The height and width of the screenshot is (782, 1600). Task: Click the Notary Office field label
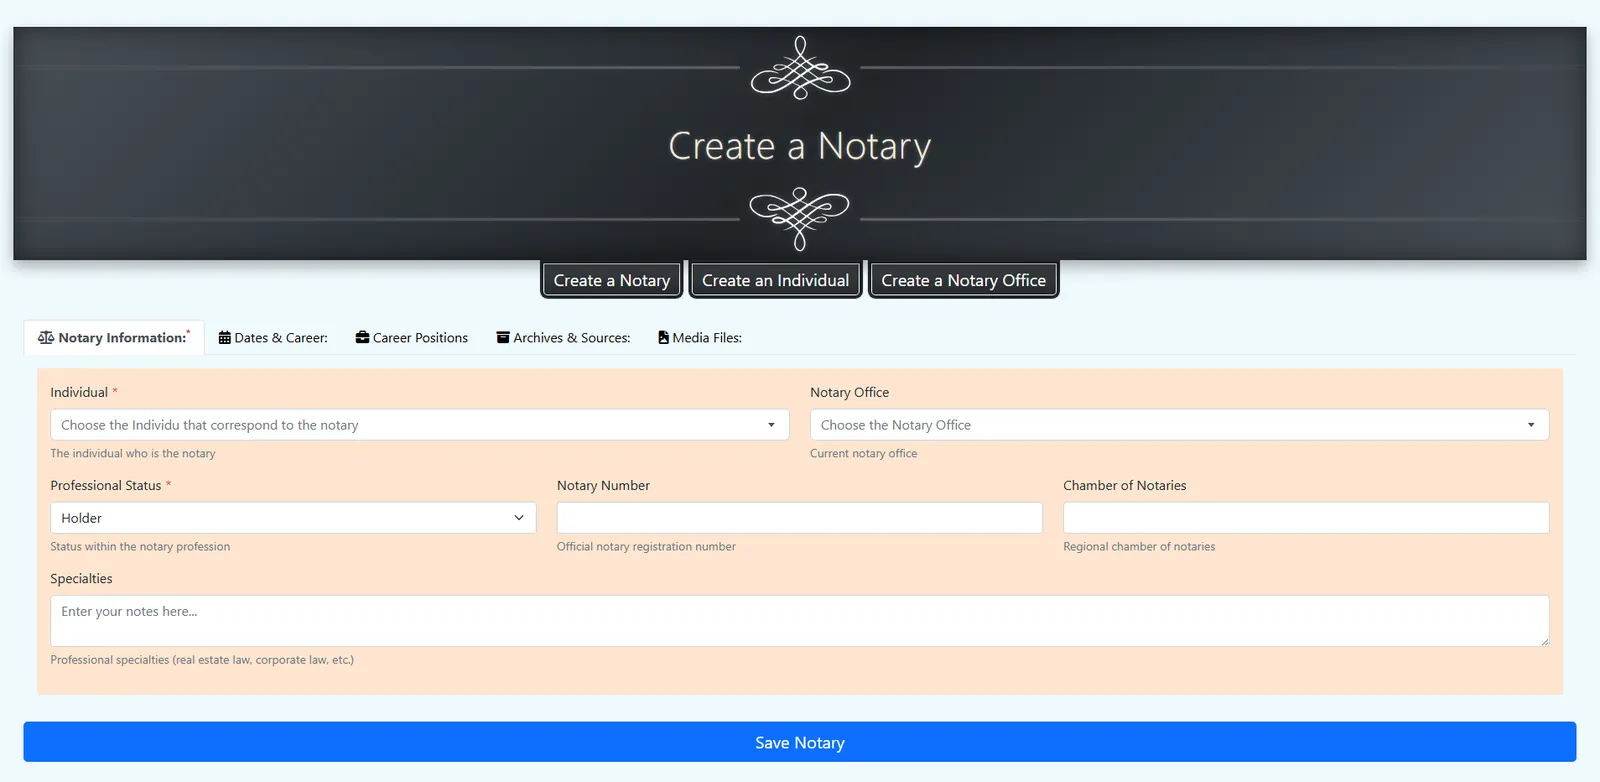coord(850,392)
